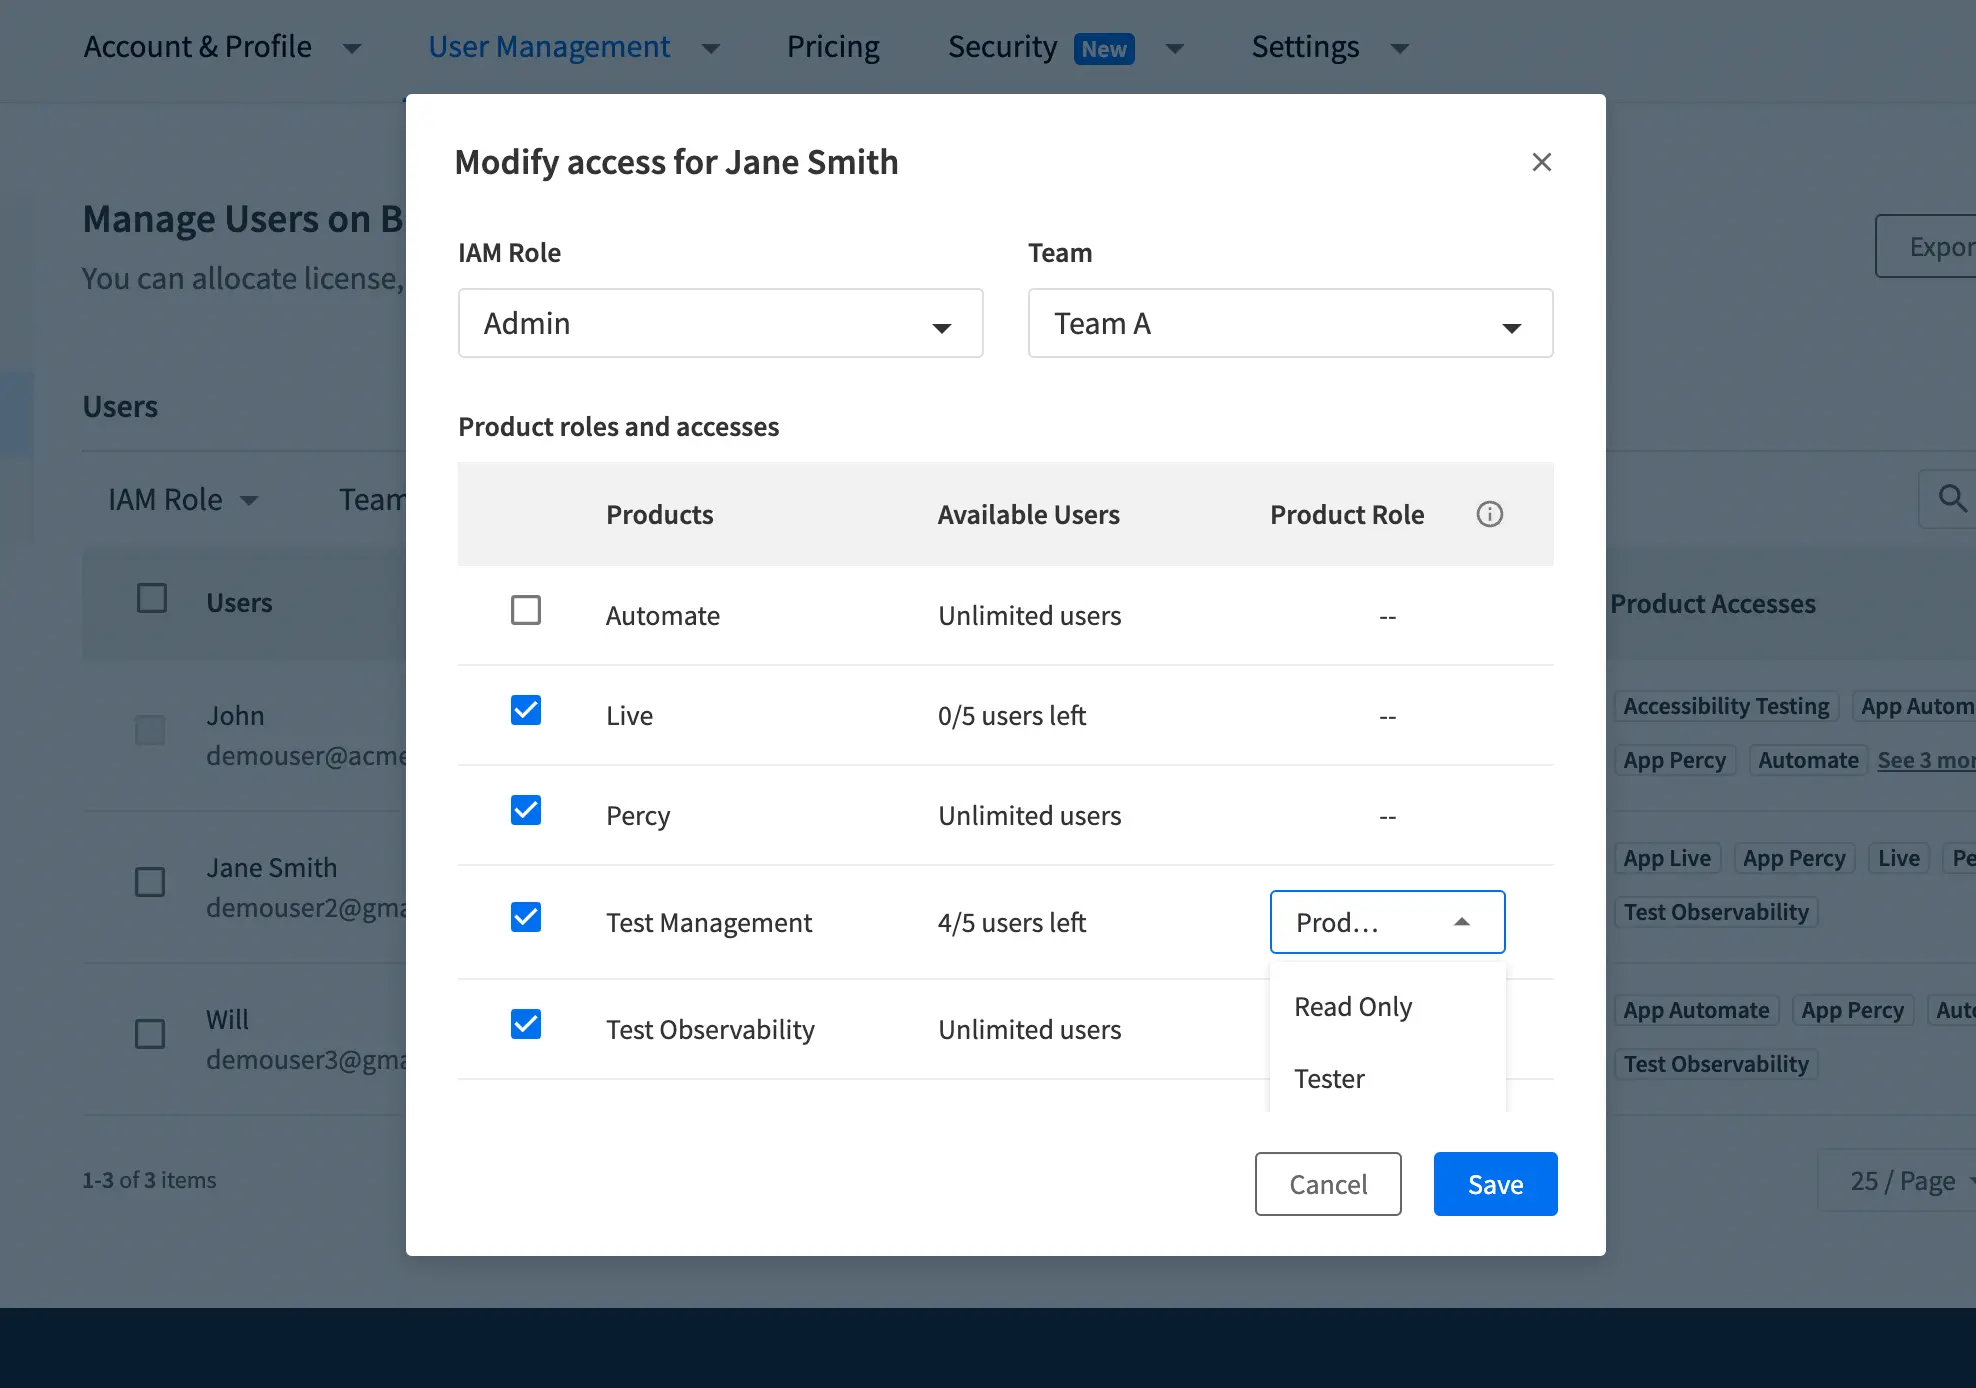Click the Product Role info icon
The image size is (1976, 1388).
(1489, 514)
